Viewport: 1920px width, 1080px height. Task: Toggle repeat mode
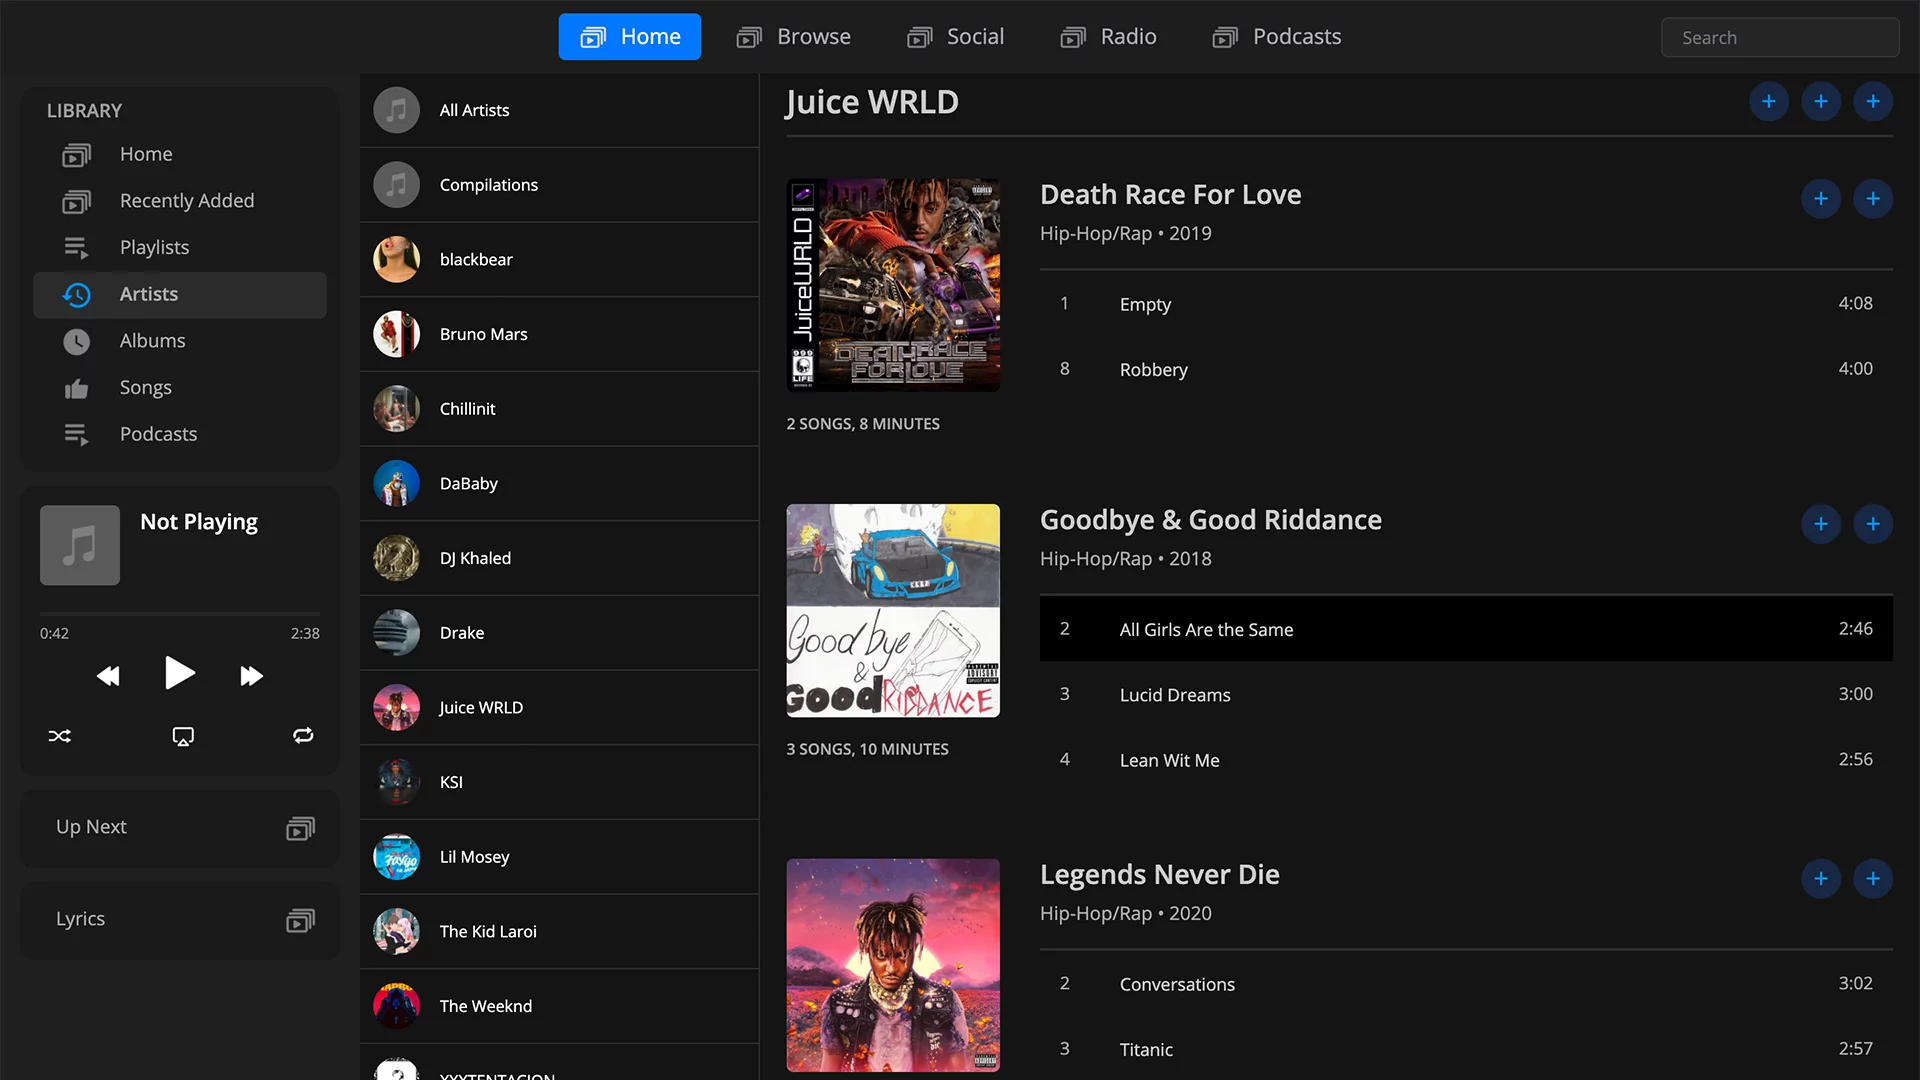point(303,736)
